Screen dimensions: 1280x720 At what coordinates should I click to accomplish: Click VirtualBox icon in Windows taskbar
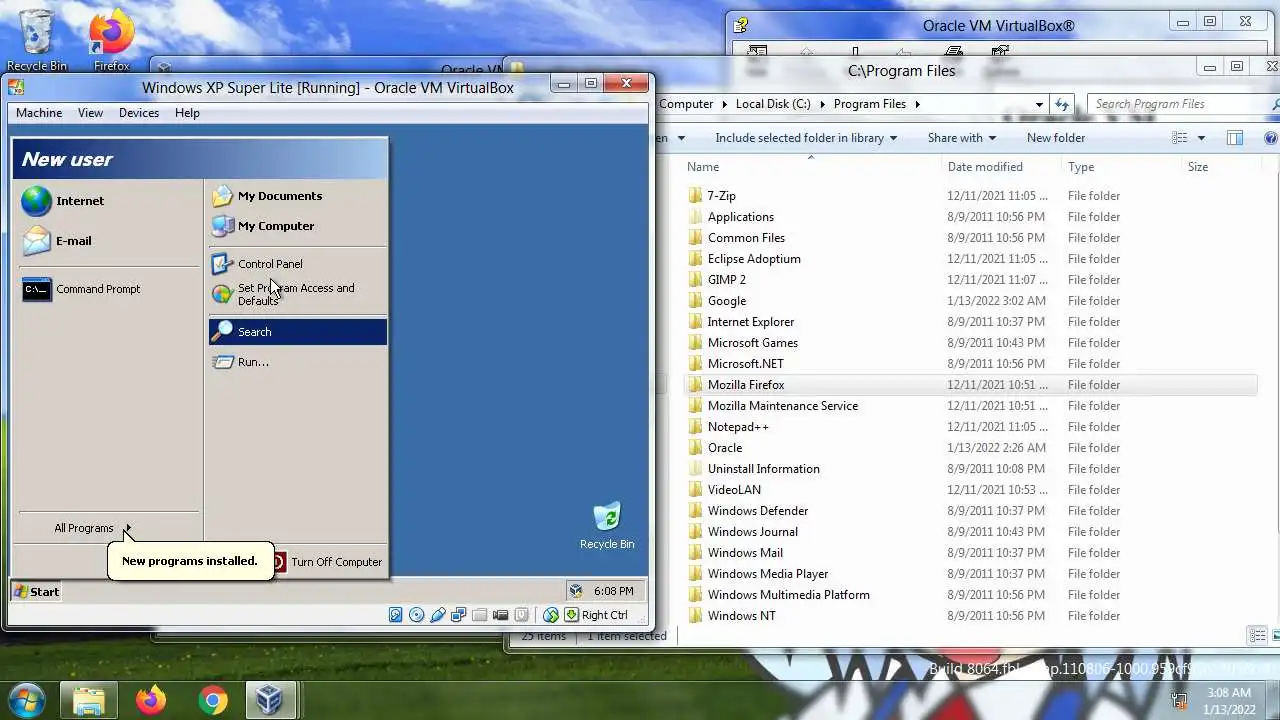[269, 700]
